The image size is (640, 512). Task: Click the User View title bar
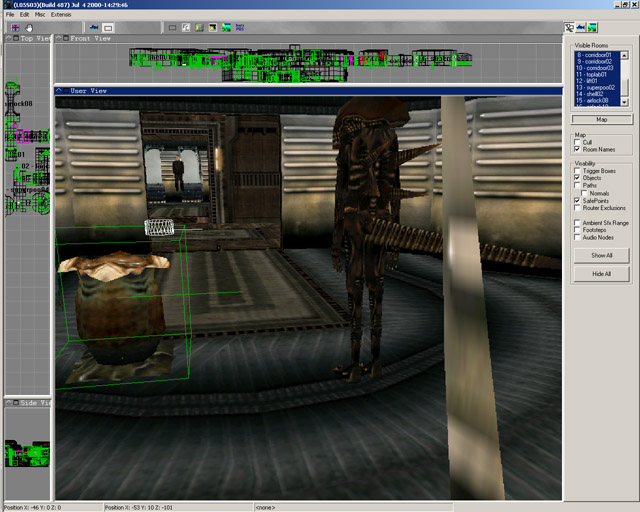point(308,91)
